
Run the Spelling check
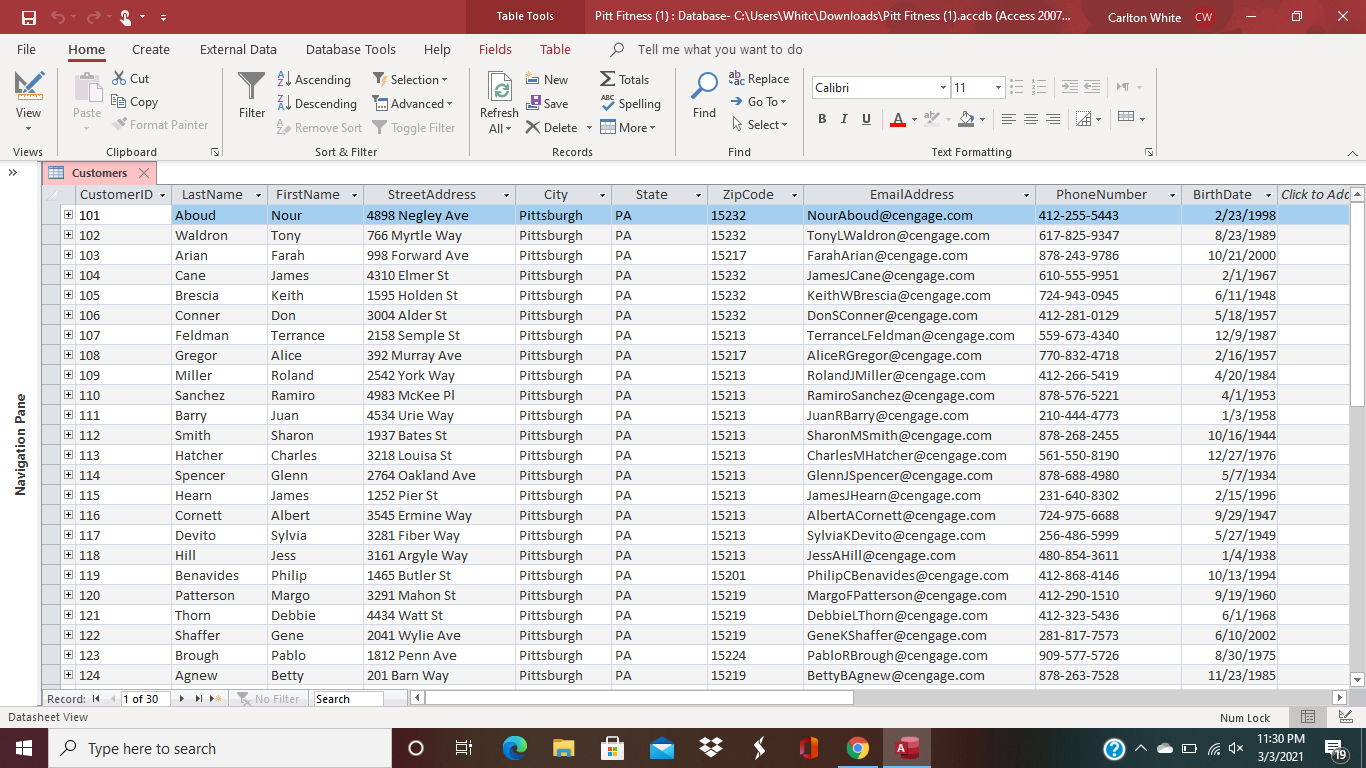(630, 103)
